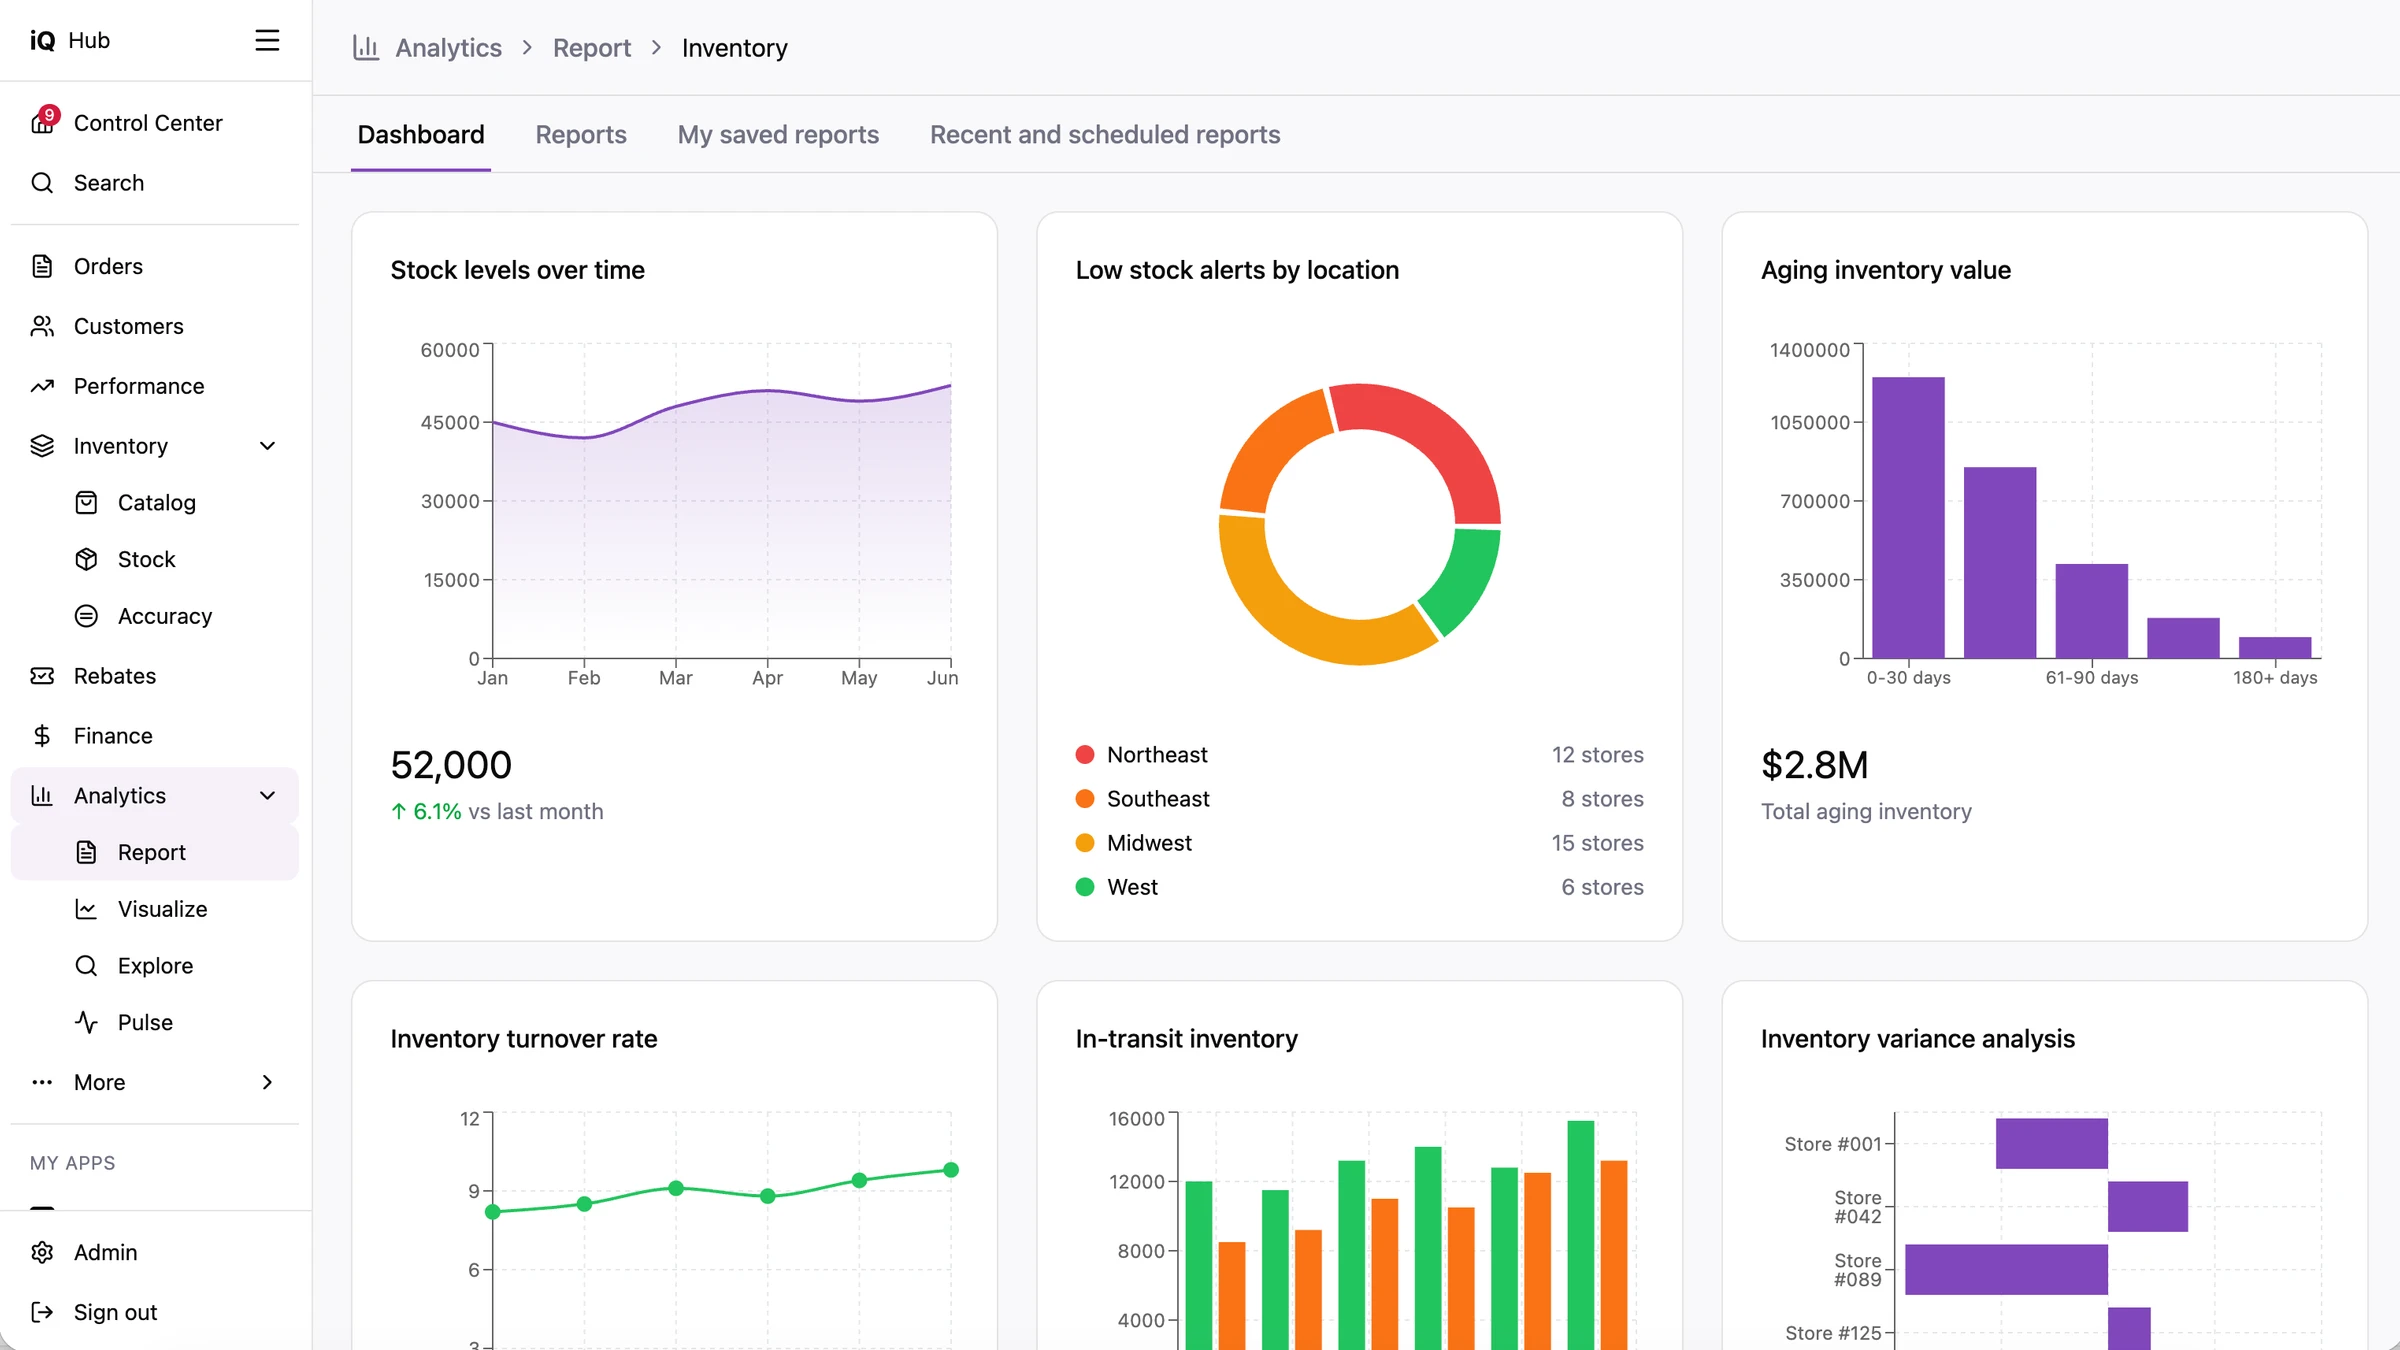Image resolution: width=2400 pixels, height=1350 pixels.
Task: Click 'In-transit inventory' card title
Action: pyautogui.click(x=1186, y=1039)
